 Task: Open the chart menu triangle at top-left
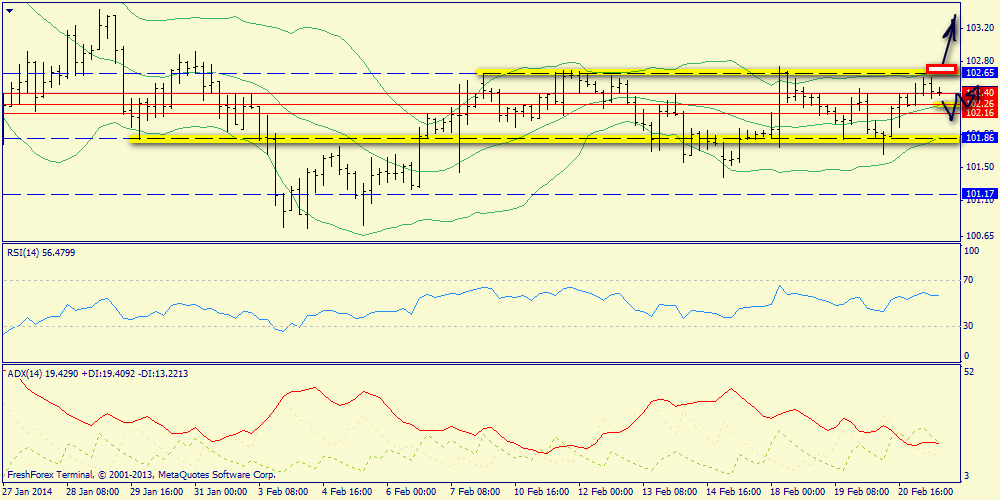click(10, 11)
